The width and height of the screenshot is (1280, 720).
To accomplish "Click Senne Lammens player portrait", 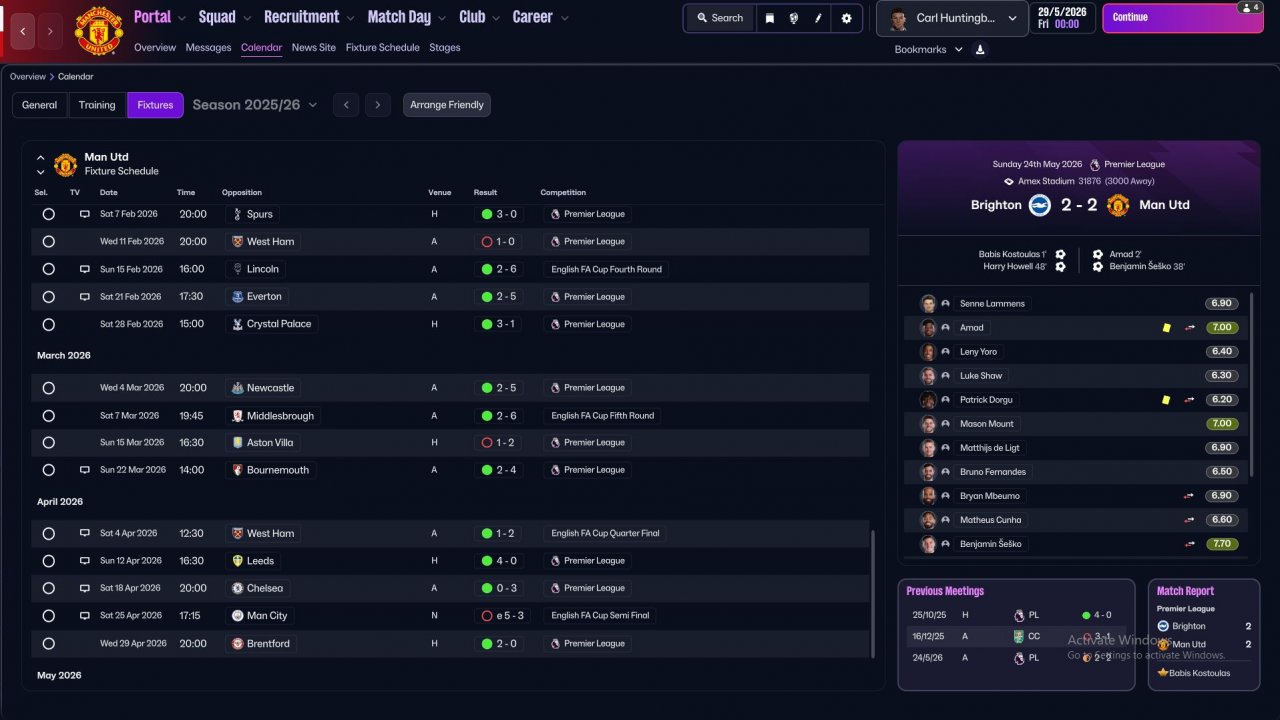I will tap(928, 304).
